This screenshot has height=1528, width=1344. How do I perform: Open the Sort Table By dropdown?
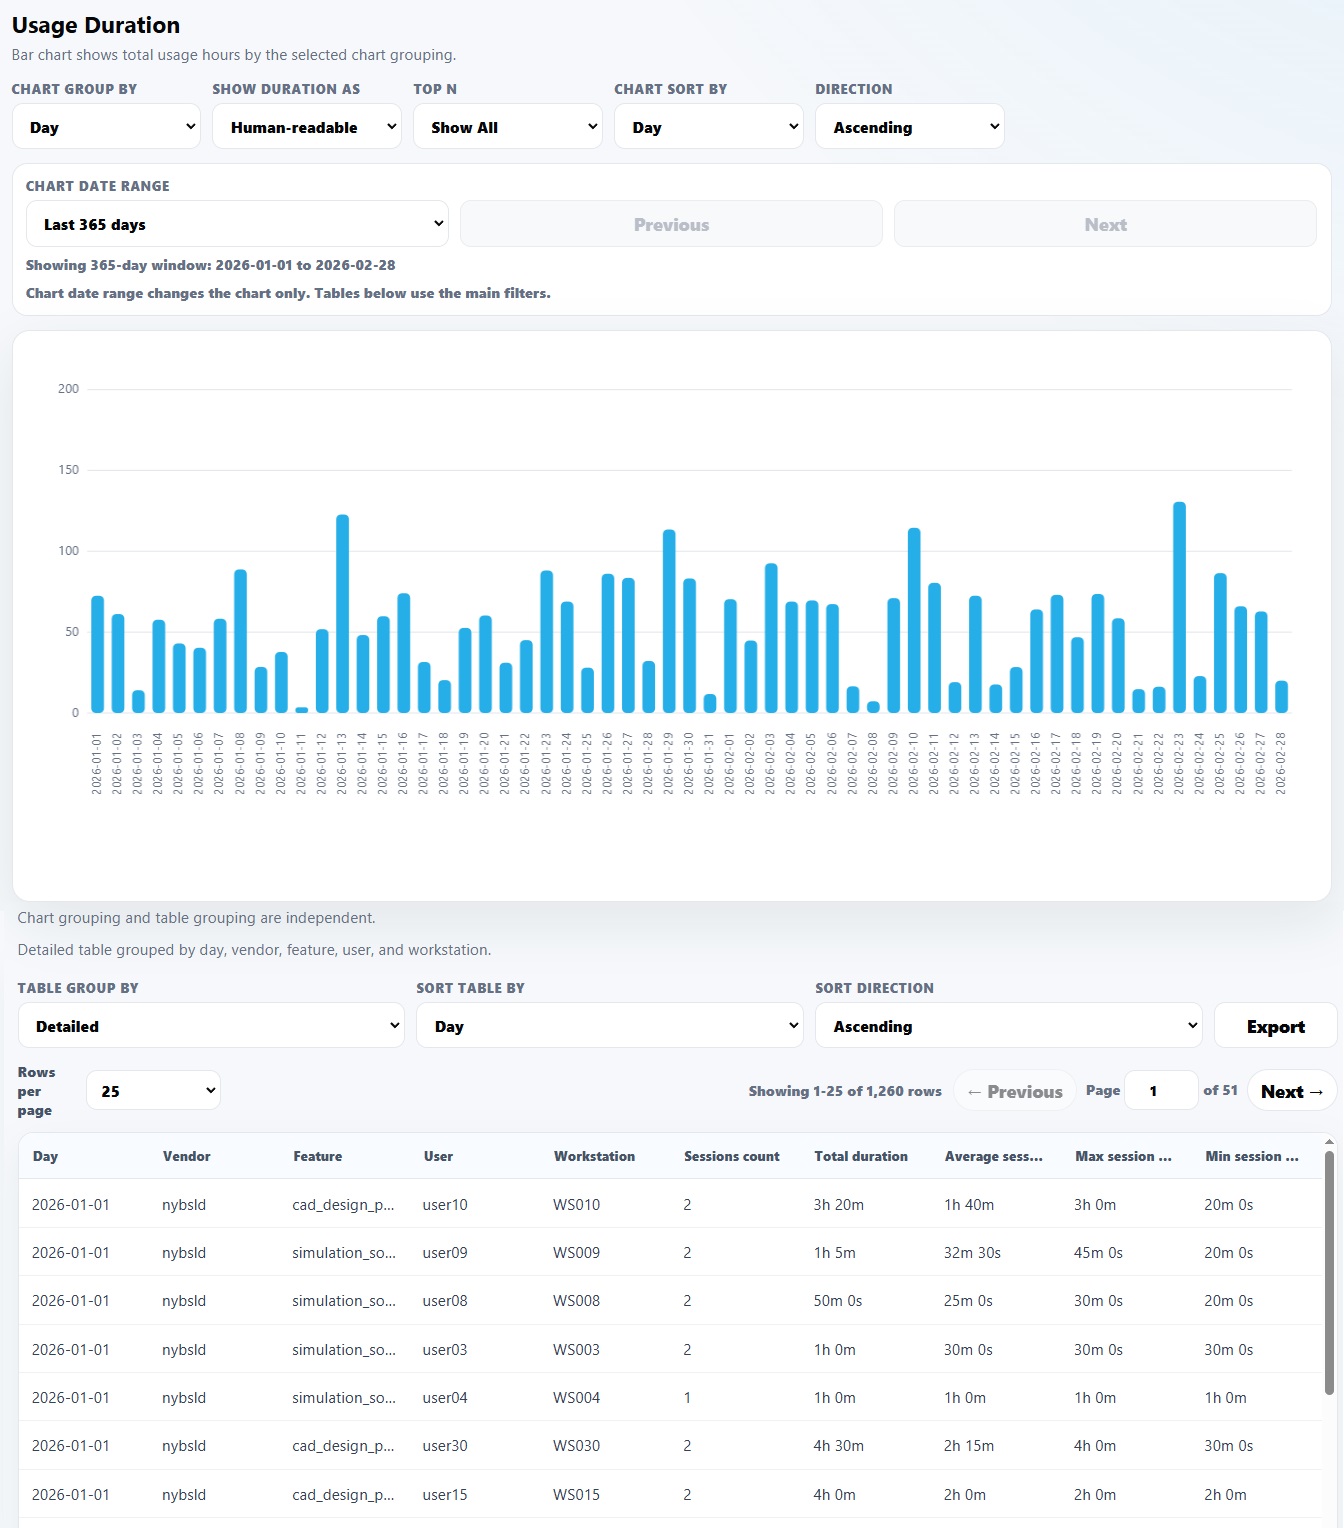coord(610,1026)
